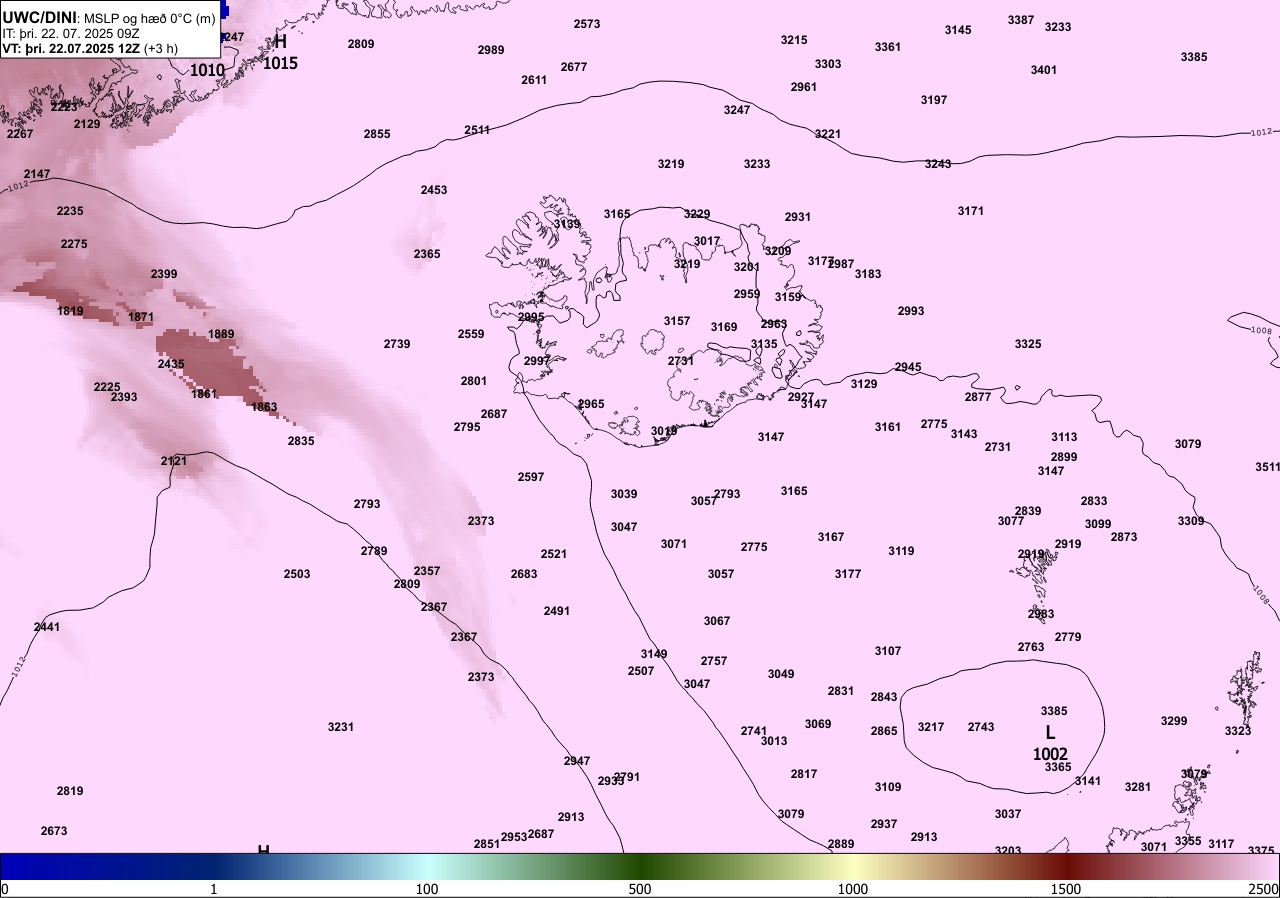The width and height of the screenshot is (1280, 898).
Task: Select the 3325 height value
Action: (1028, 344)
